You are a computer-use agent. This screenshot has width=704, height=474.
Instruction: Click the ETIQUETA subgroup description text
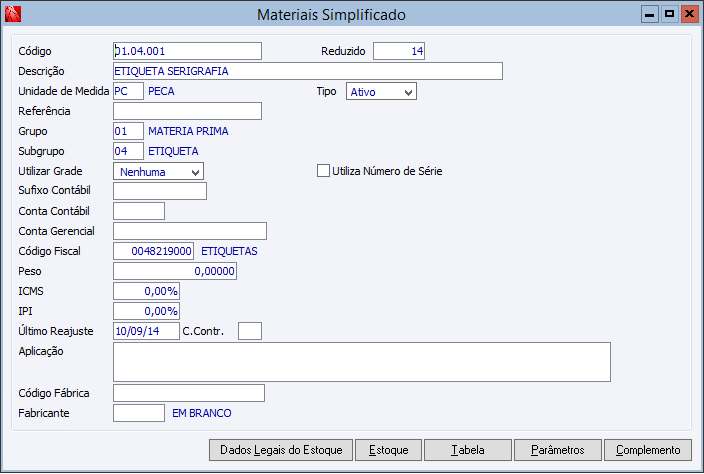point(173,151)
